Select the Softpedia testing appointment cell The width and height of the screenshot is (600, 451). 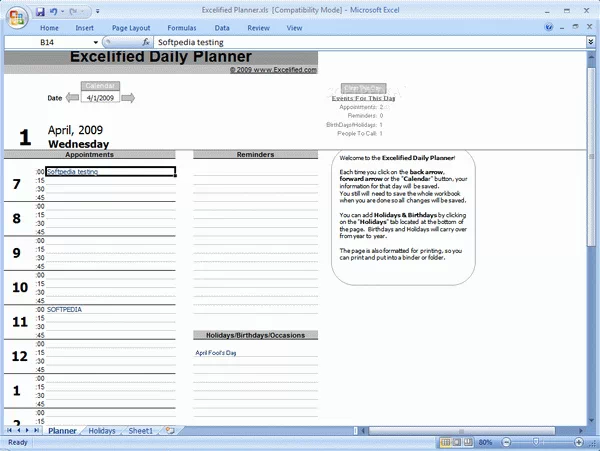point(111,171)
